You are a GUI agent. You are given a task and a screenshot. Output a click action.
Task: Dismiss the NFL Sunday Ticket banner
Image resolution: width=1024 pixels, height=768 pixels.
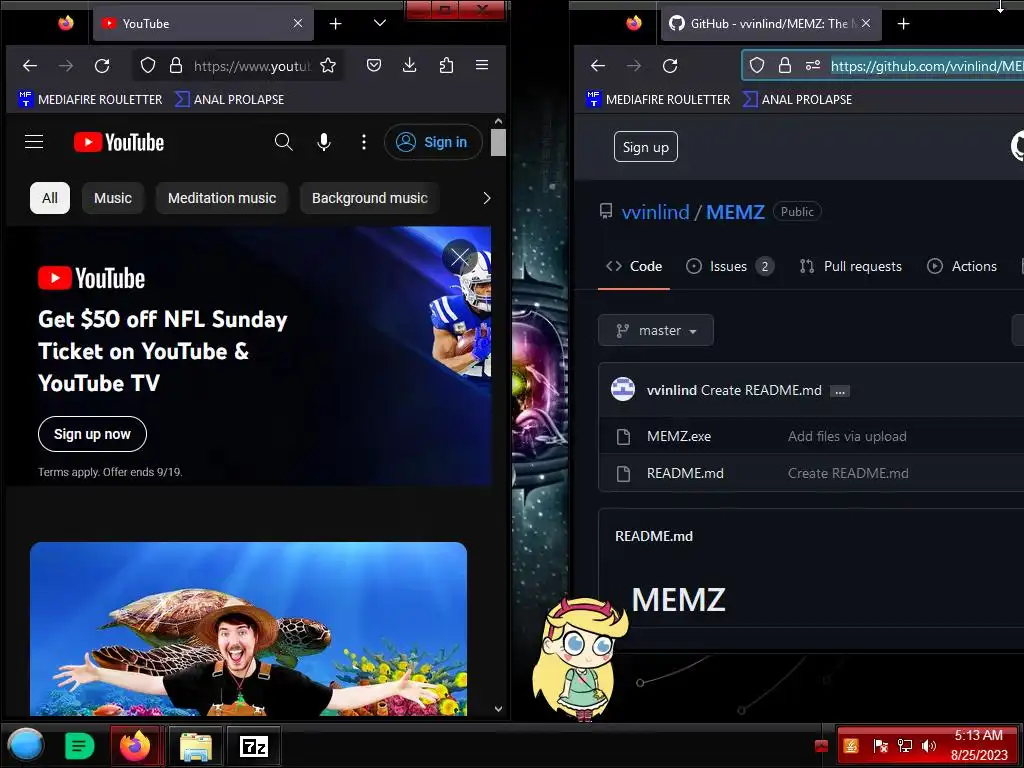coord(460,258)
